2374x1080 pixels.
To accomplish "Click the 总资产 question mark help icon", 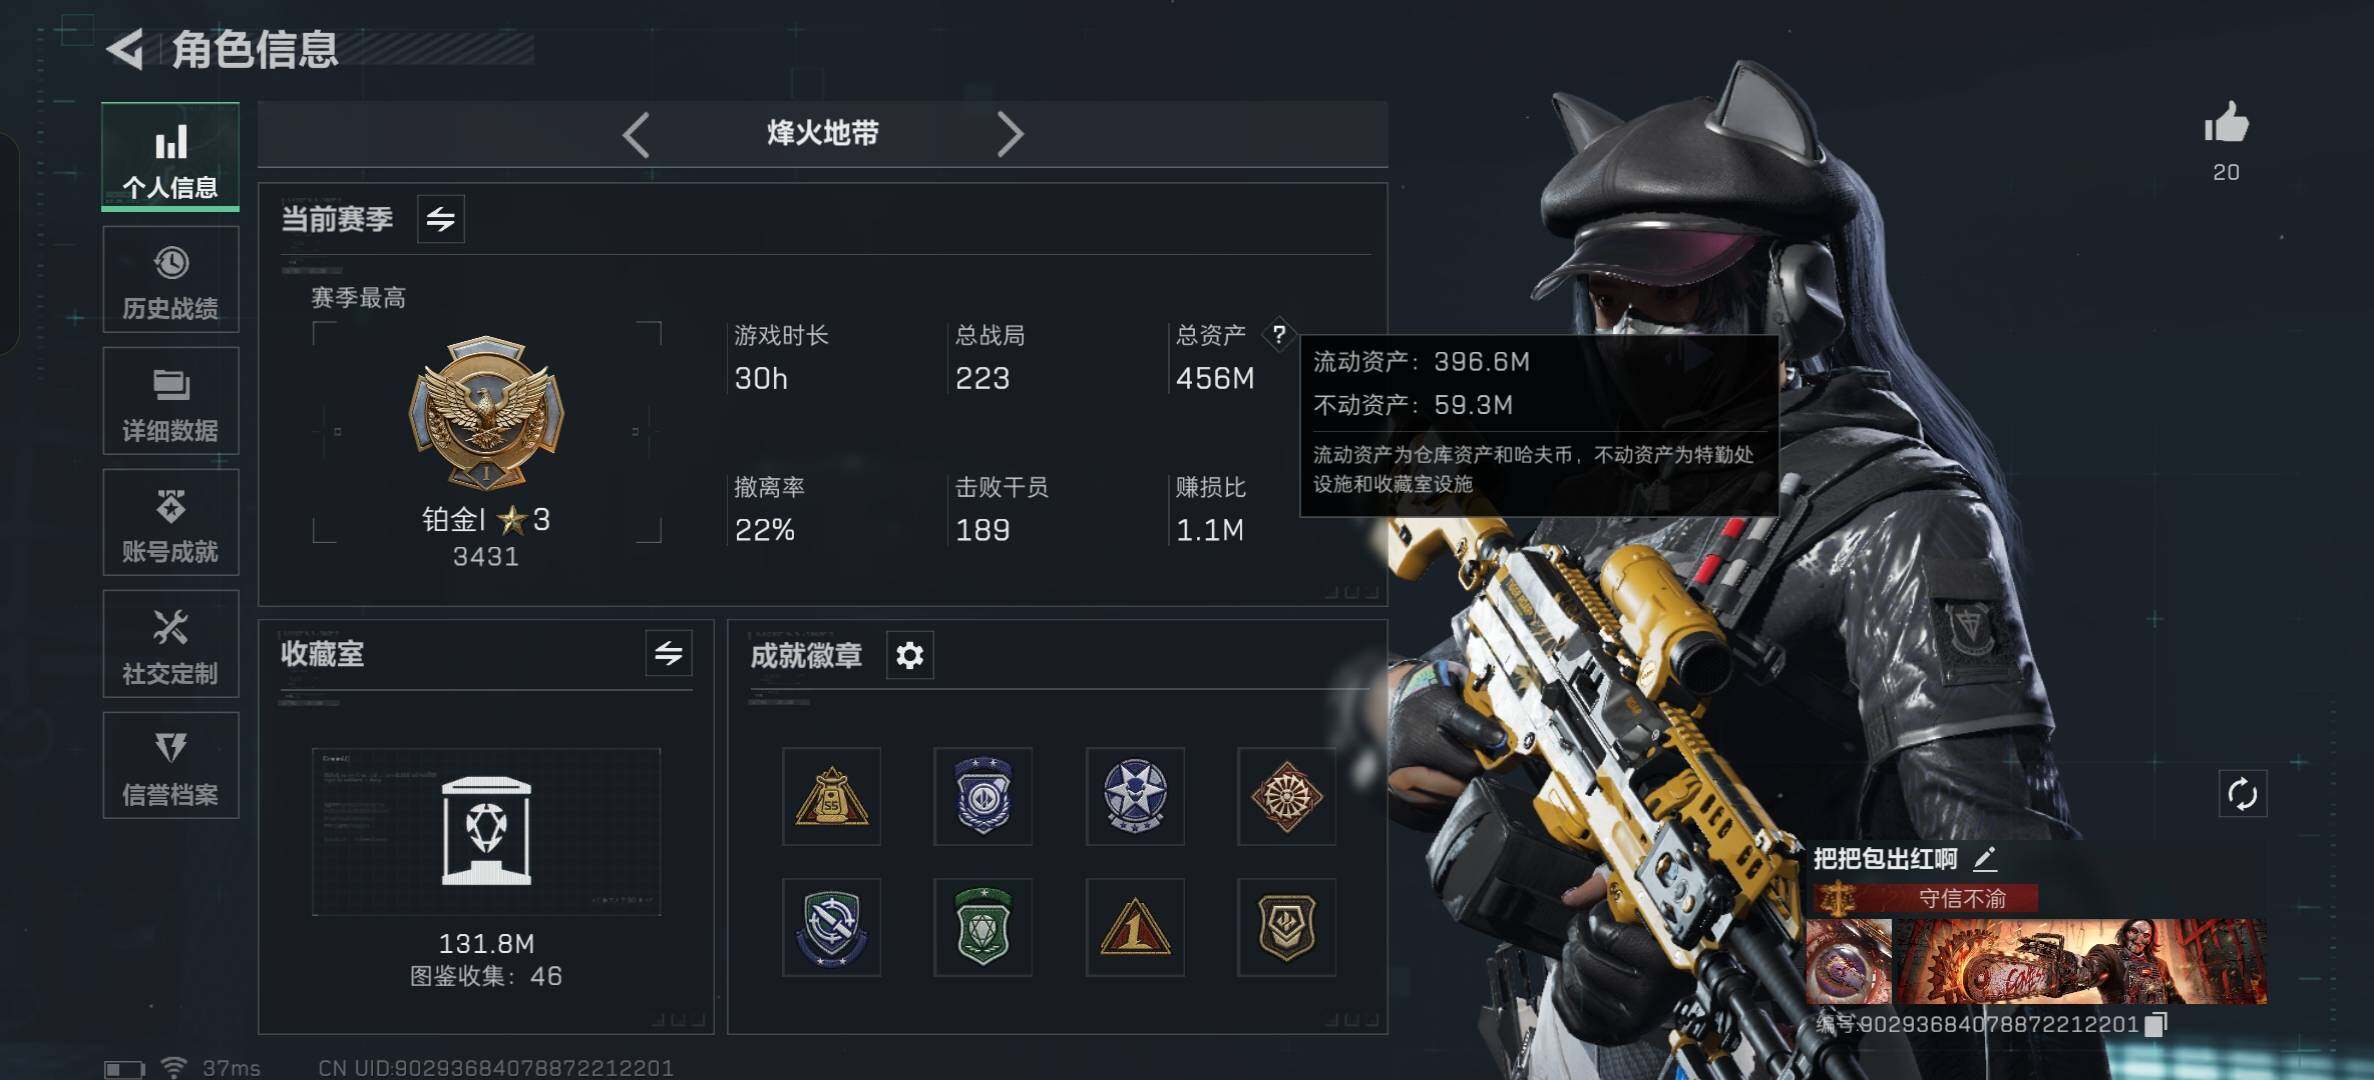I will pyautogui.click(x=1279, y=335).
